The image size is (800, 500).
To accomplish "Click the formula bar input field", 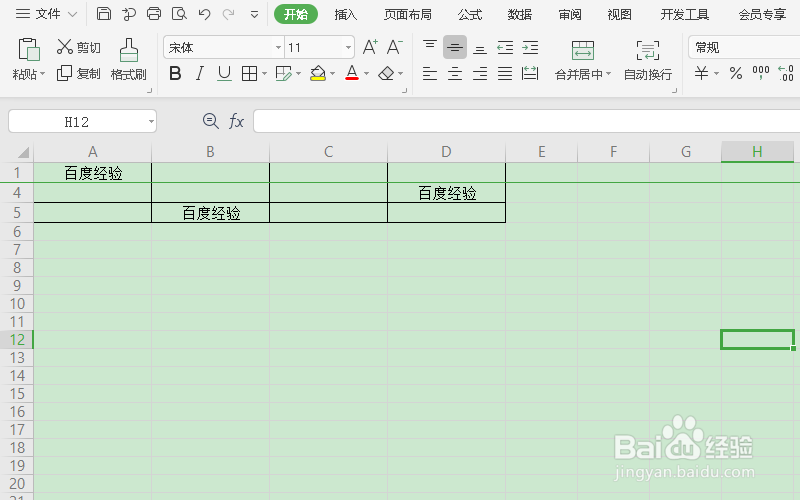I will pos(527,121).
